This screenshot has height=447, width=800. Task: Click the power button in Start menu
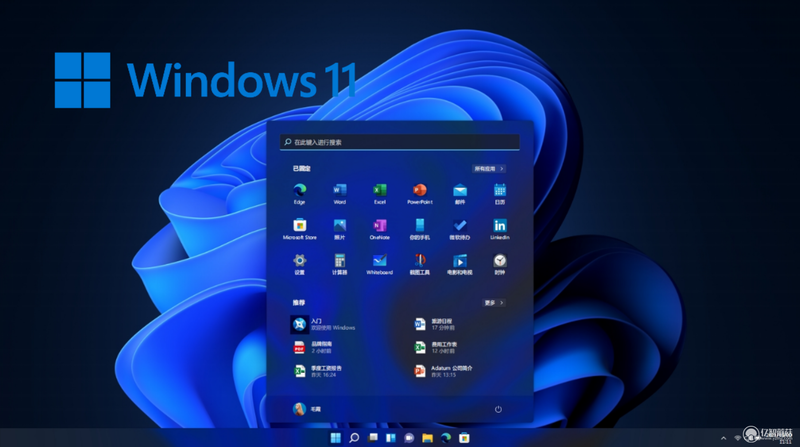click(498, 409)
